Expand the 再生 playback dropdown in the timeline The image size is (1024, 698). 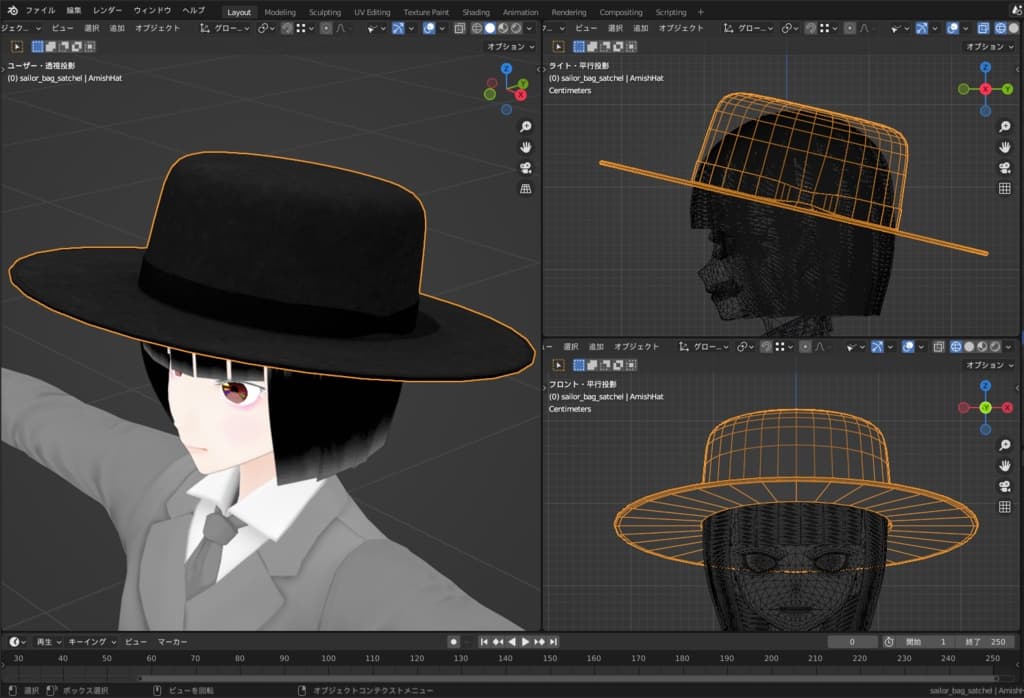(49, 641)
